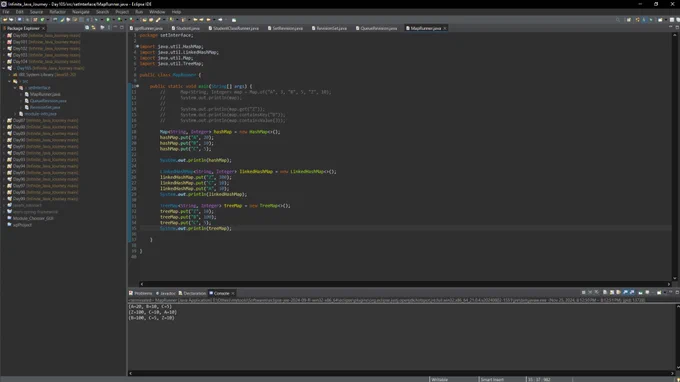
Task: Fold the import statements block
Action: [137, 46]
